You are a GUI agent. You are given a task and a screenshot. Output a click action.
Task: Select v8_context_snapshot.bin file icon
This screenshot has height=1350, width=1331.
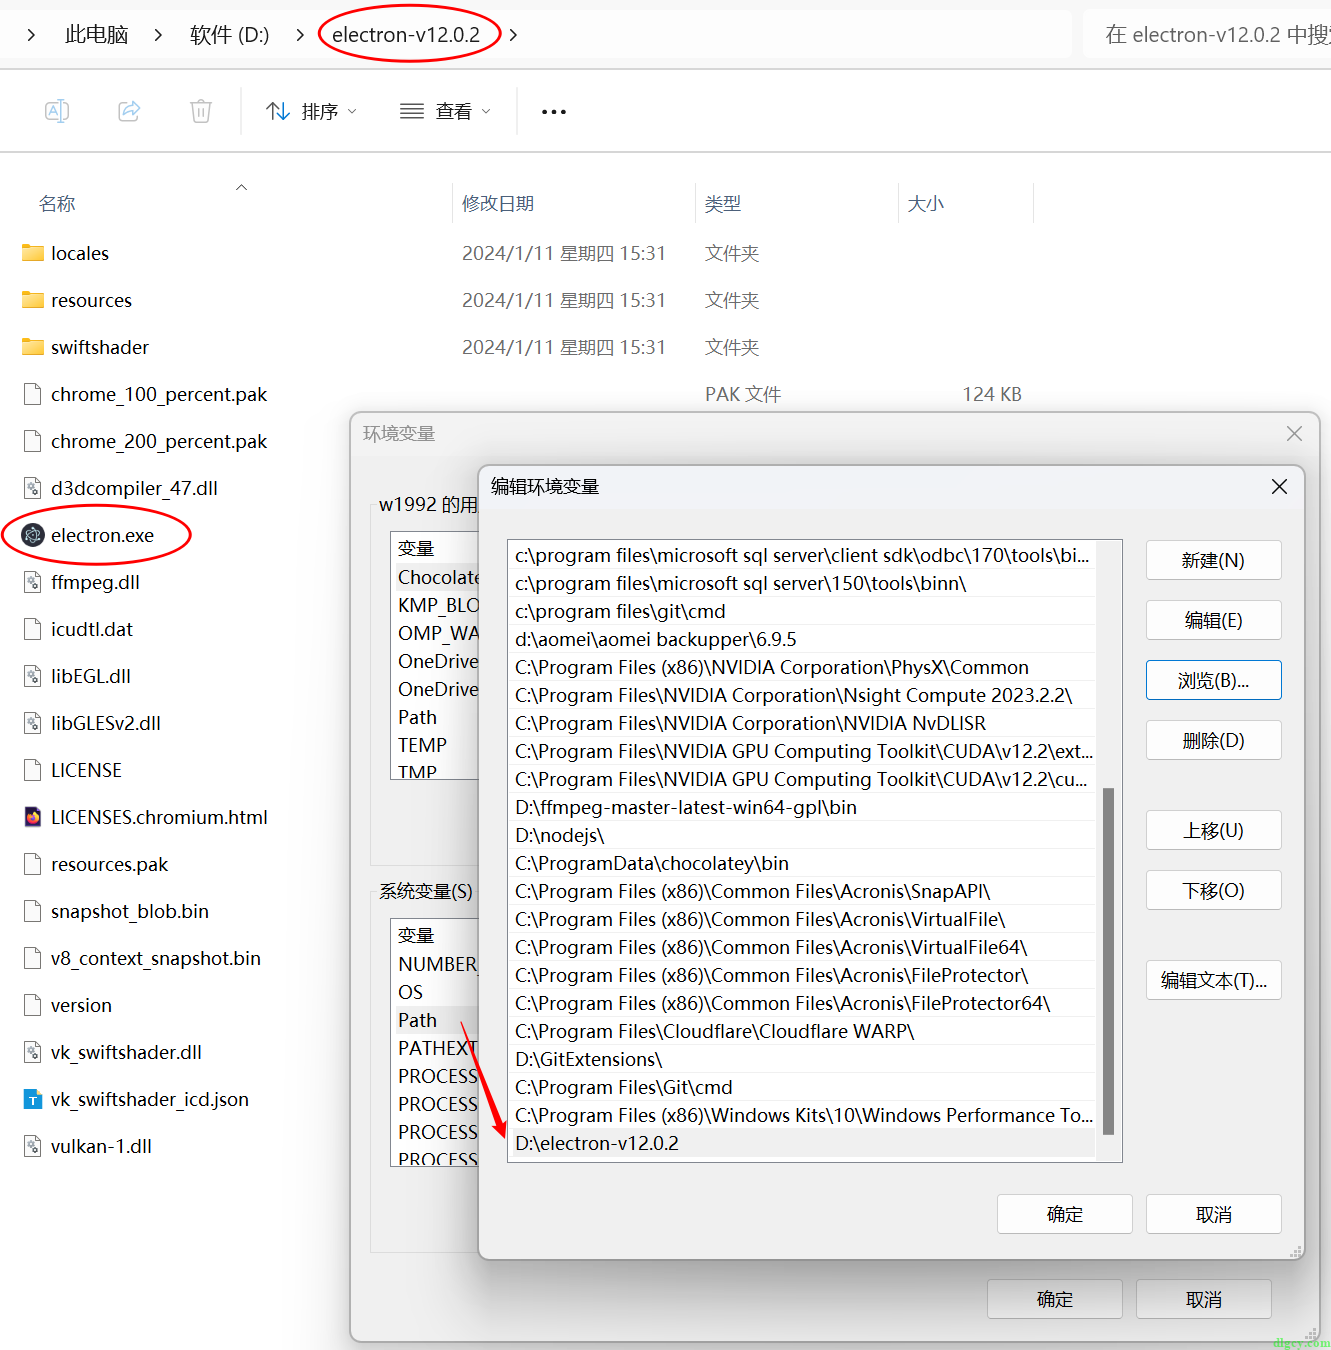point(33,958)
